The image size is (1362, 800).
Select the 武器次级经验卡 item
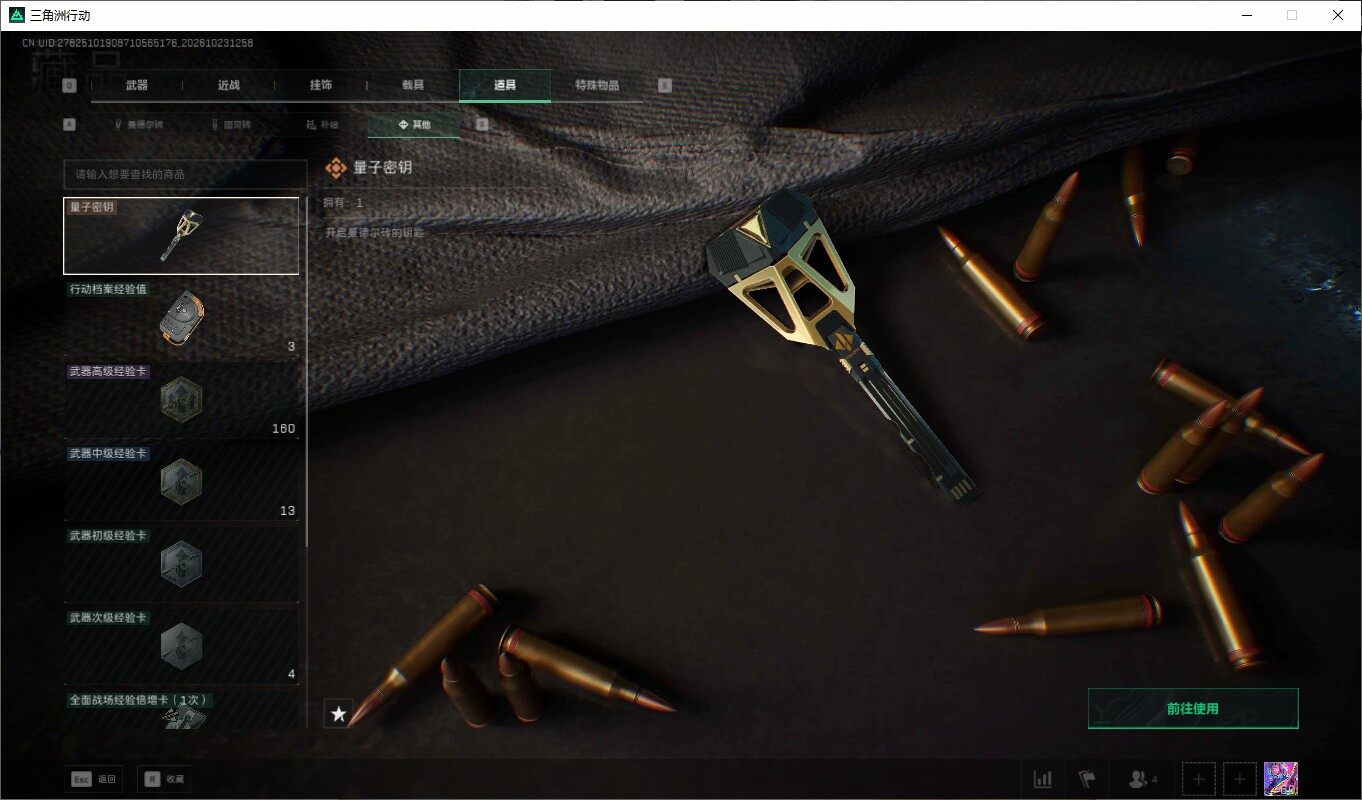pos(181,646)
